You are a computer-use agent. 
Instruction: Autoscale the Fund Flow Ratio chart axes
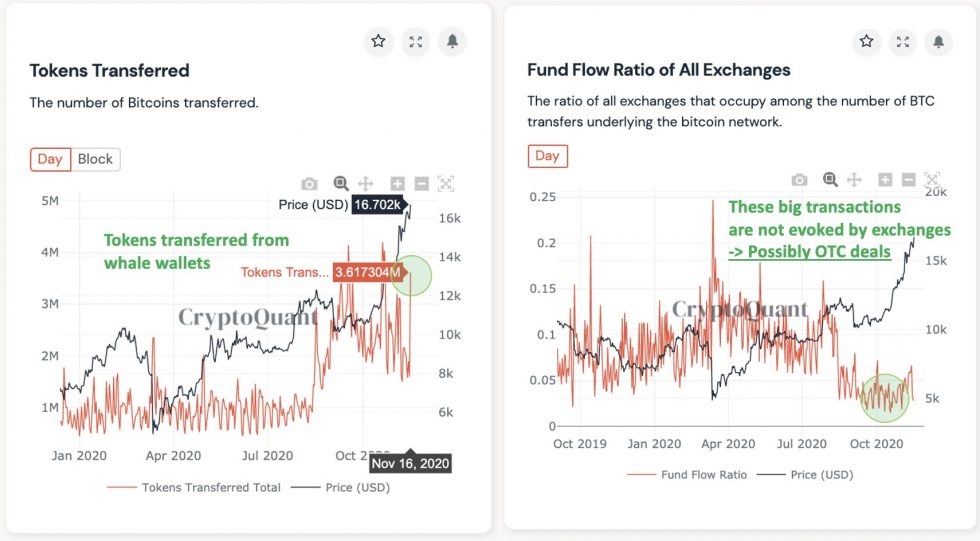[x=935, y=180]
